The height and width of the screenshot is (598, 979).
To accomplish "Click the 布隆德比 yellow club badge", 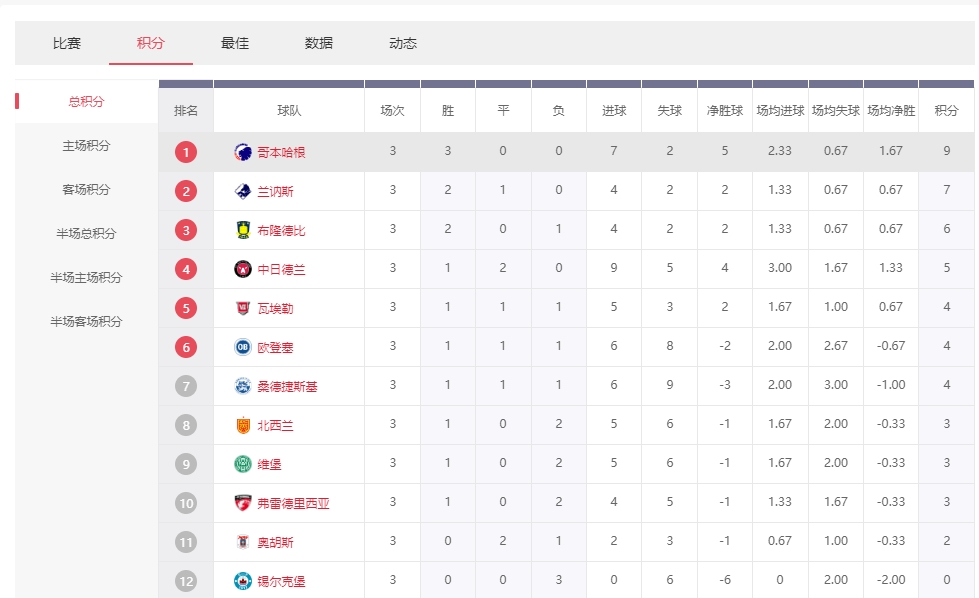I will [x=243, y=230].
